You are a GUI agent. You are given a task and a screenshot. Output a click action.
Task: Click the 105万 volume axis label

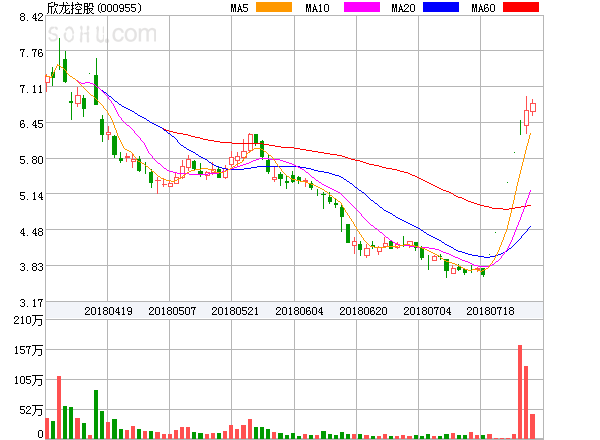tap(28, 380)
